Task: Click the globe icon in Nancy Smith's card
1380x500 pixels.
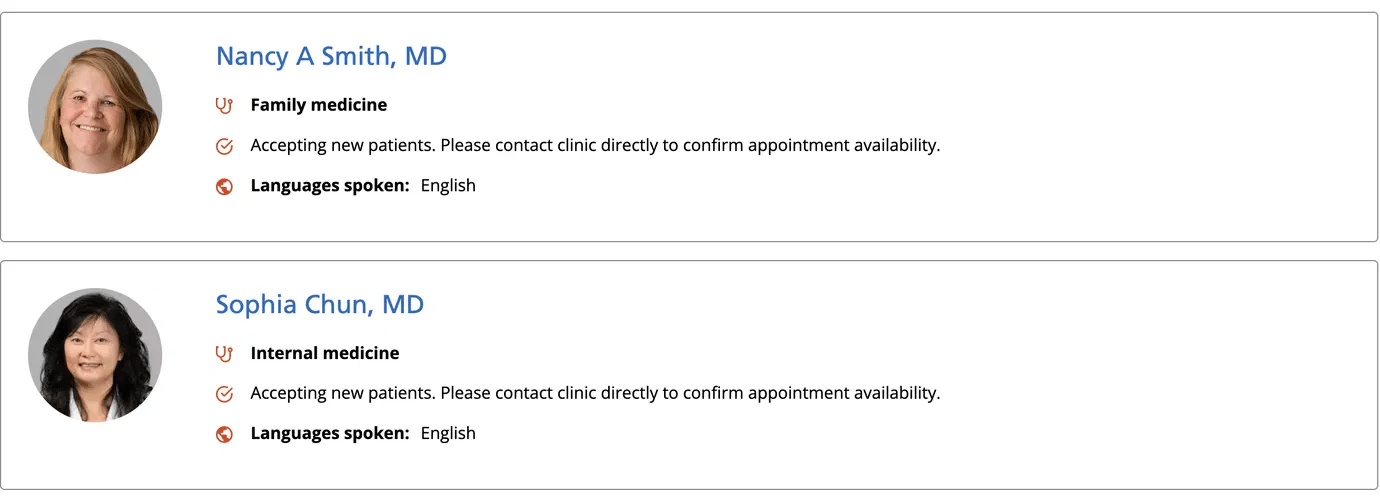Action: pos(224,186)
